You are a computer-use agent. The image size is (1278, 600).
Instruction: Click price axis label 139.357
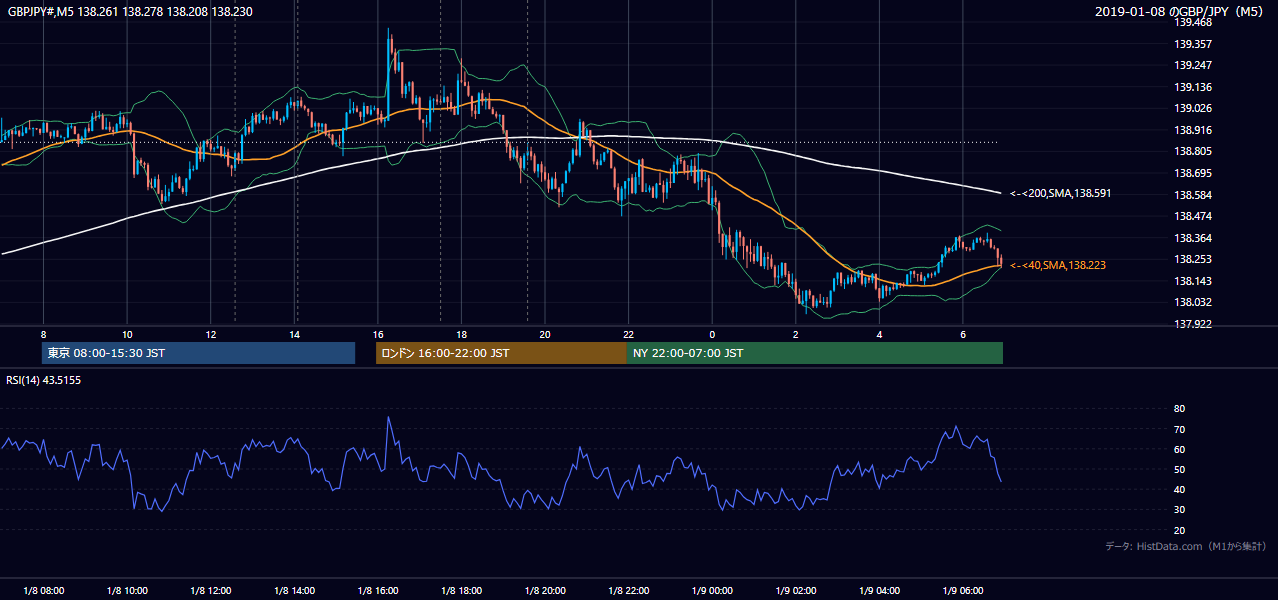tap(1193, 44)
